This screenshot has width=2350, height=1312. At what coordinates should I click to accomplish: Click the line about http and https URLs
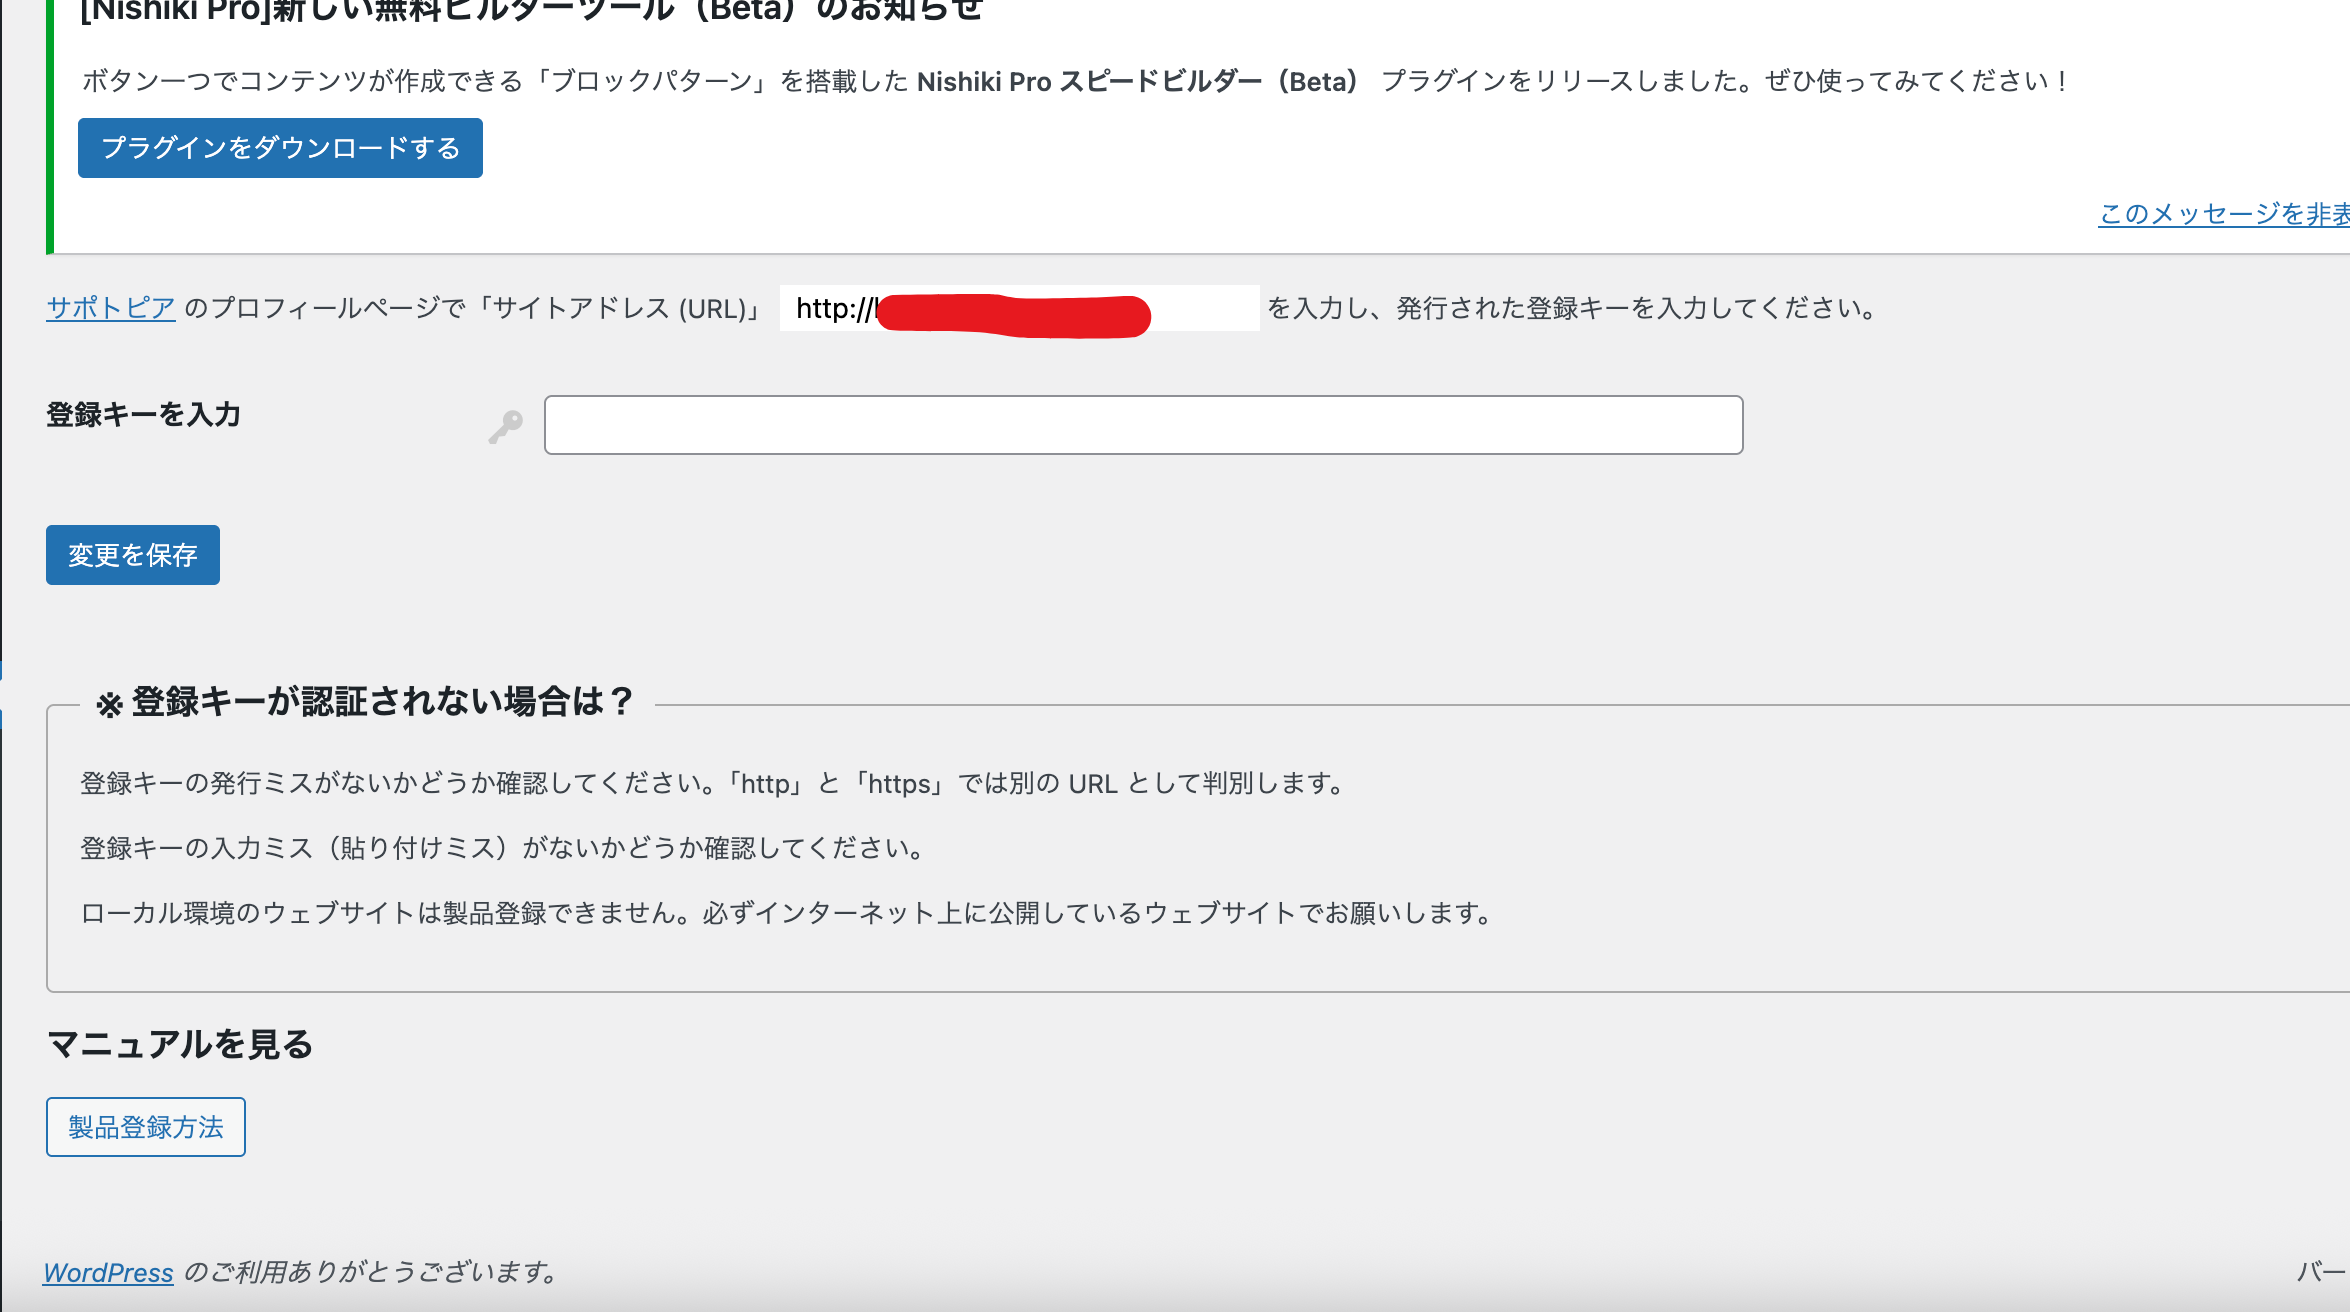point(714,783)
